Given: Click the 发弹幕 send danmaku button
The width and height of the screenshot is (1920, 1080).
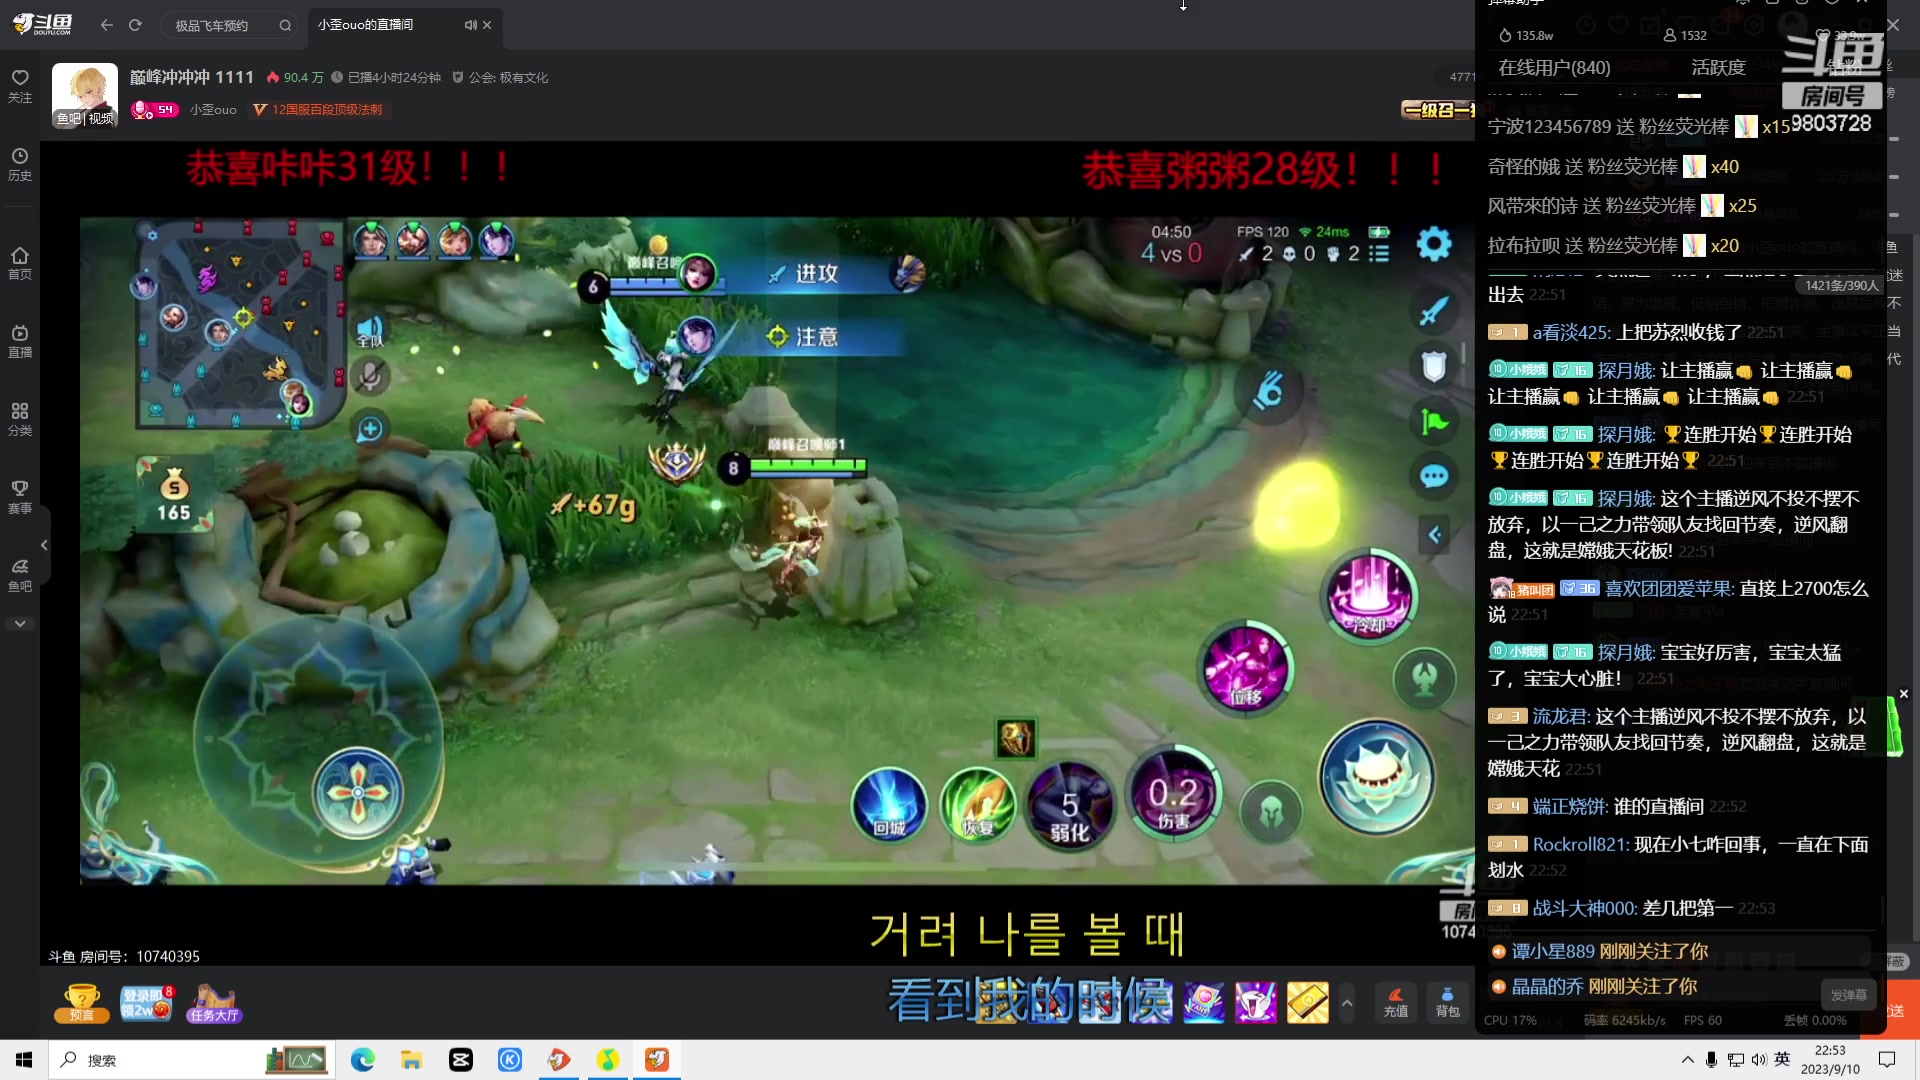Looking at the screenshot, I should click(1848, 995).
